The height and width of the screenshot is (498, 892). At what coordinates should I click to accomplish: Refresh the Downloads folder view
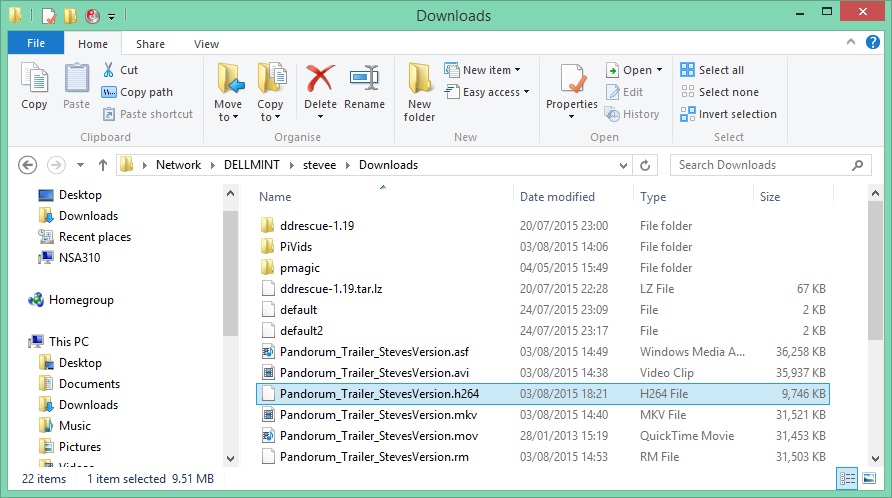[647, 165]
